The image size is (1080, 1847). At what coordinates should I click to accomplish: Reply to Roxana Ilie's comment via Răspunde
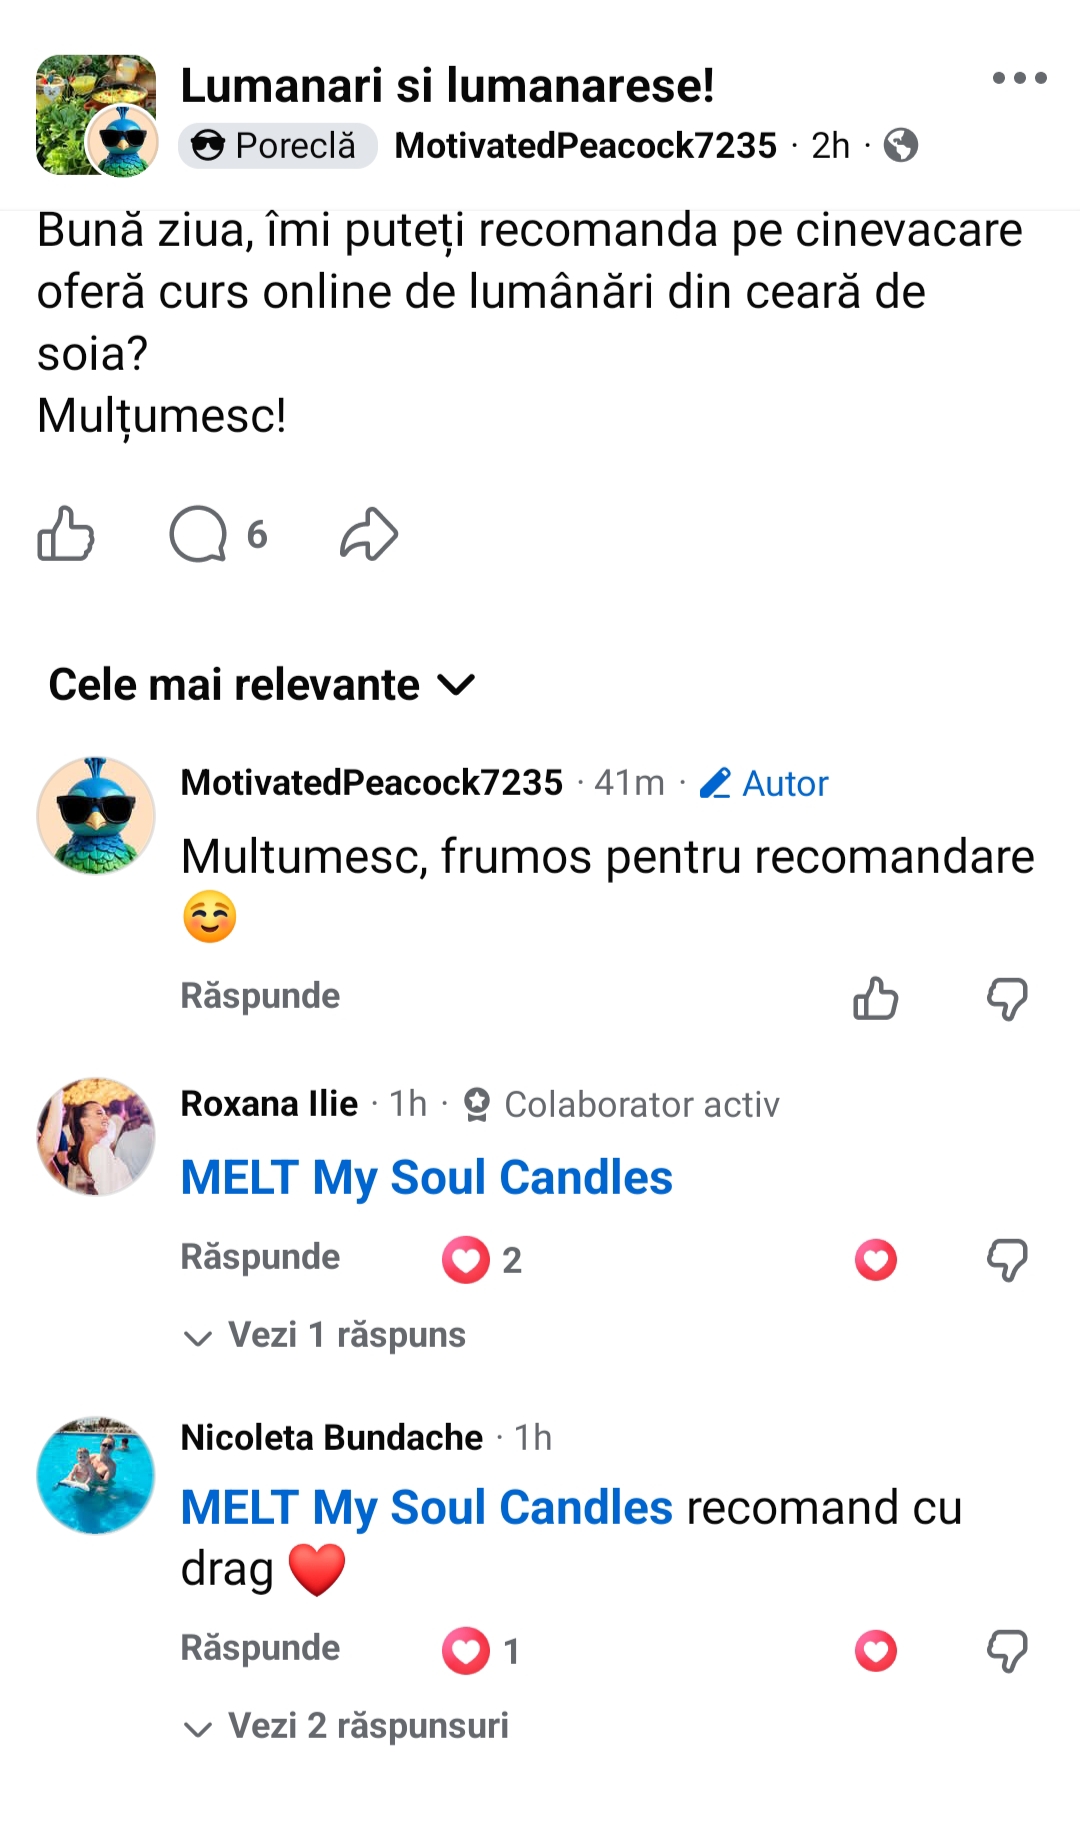pyautogui.click(x=260, y=1257)
